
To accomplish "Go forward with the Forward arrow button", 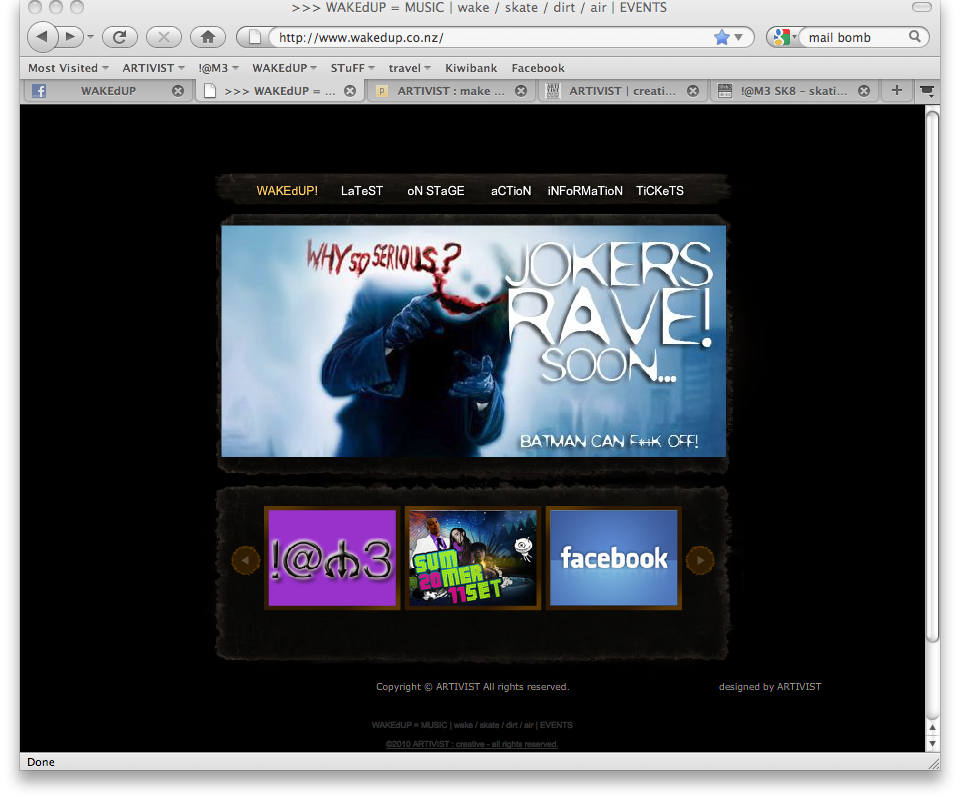I will click(x=70, y=37).
